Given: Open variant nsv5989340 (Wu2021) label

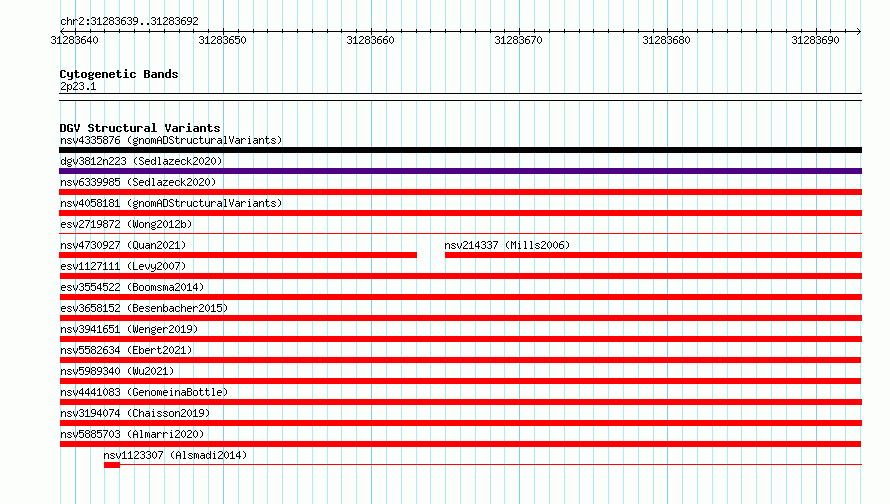Looking at the screenshot, I should (x=117, y=371).
